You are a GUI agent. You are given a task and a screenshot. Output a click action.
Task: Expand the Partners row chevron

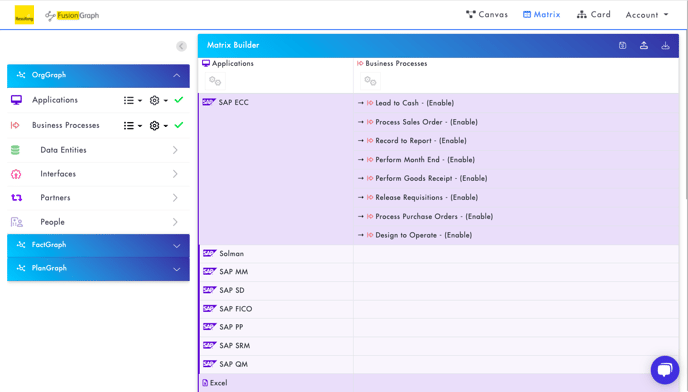pos(175,198)
